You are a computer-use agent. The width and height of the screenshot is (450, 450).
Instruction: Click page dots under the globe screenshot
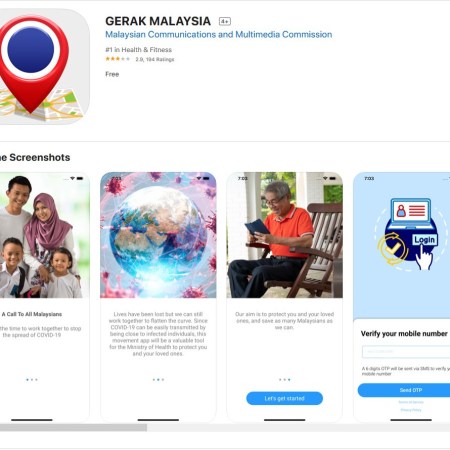pyautogui.click(x=158, y=380)
